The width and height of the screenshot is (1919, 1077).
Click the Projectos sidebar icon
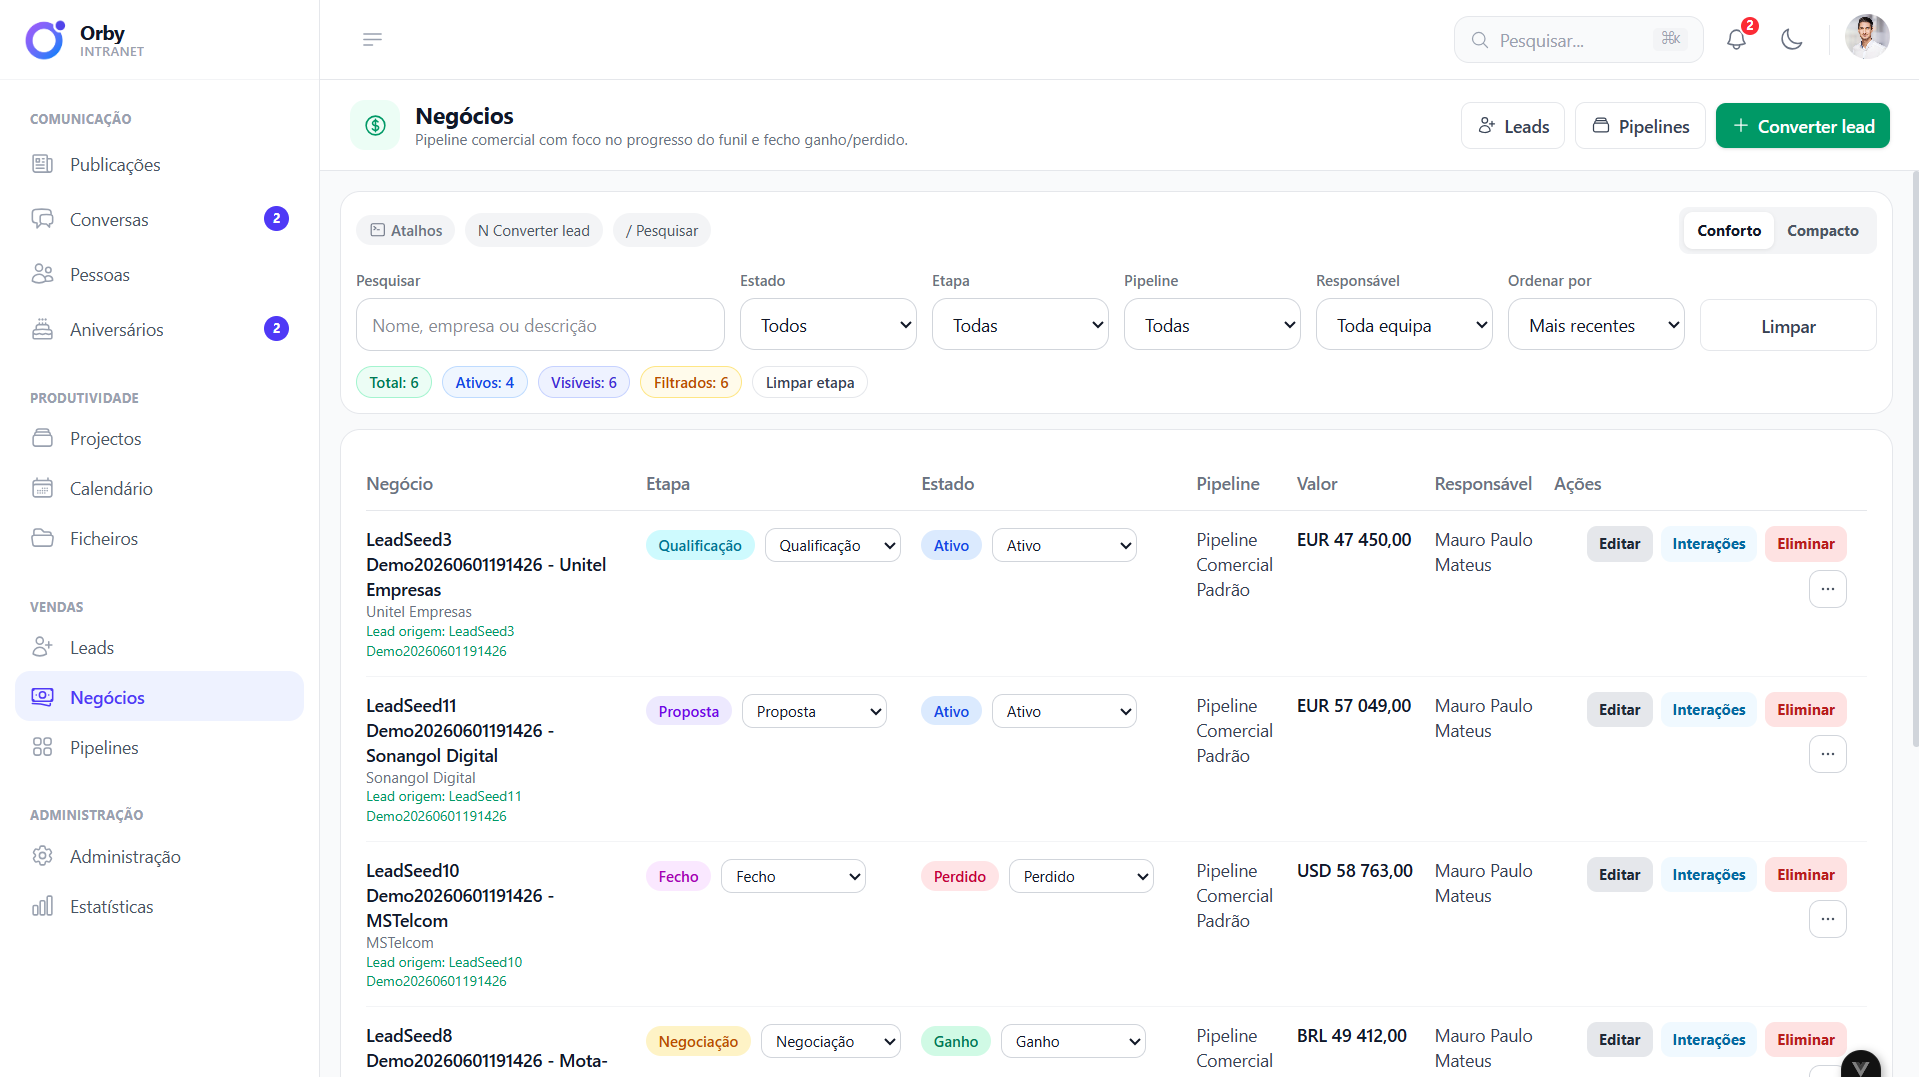[42, 438]
